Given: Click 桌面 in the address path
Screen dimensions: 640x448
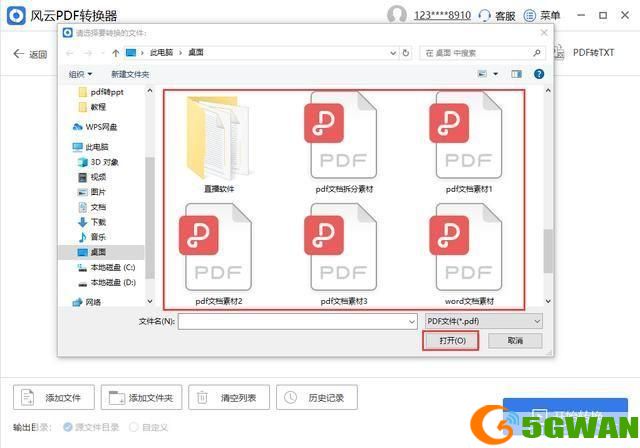Looking at the screenshot, I should click(196, 53).
